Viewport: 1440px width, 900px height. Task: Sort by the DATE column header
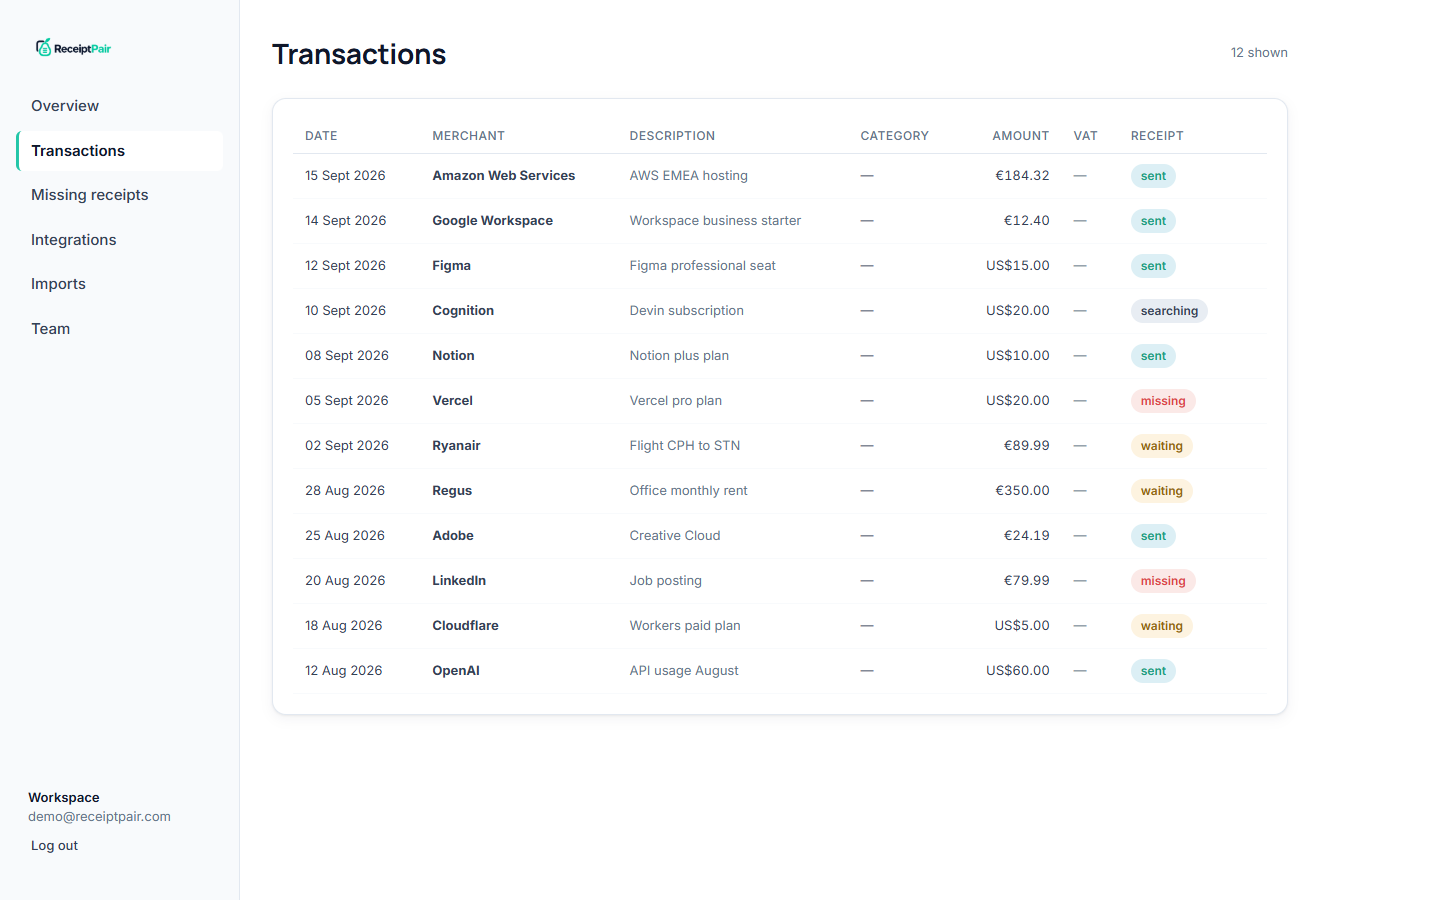point(321,136)
